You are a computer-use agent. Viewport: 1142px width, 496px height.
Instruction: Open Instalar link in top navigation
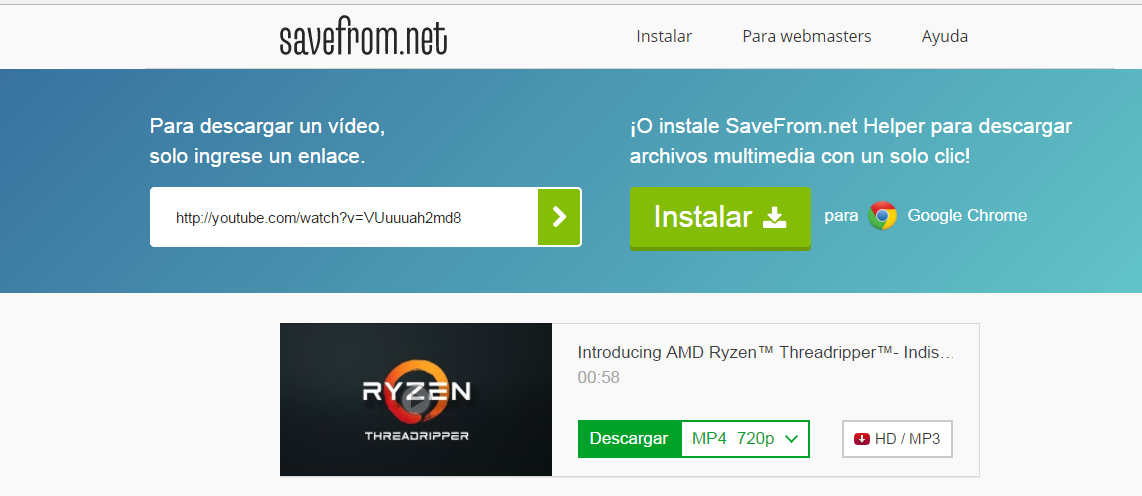(664, 36)
